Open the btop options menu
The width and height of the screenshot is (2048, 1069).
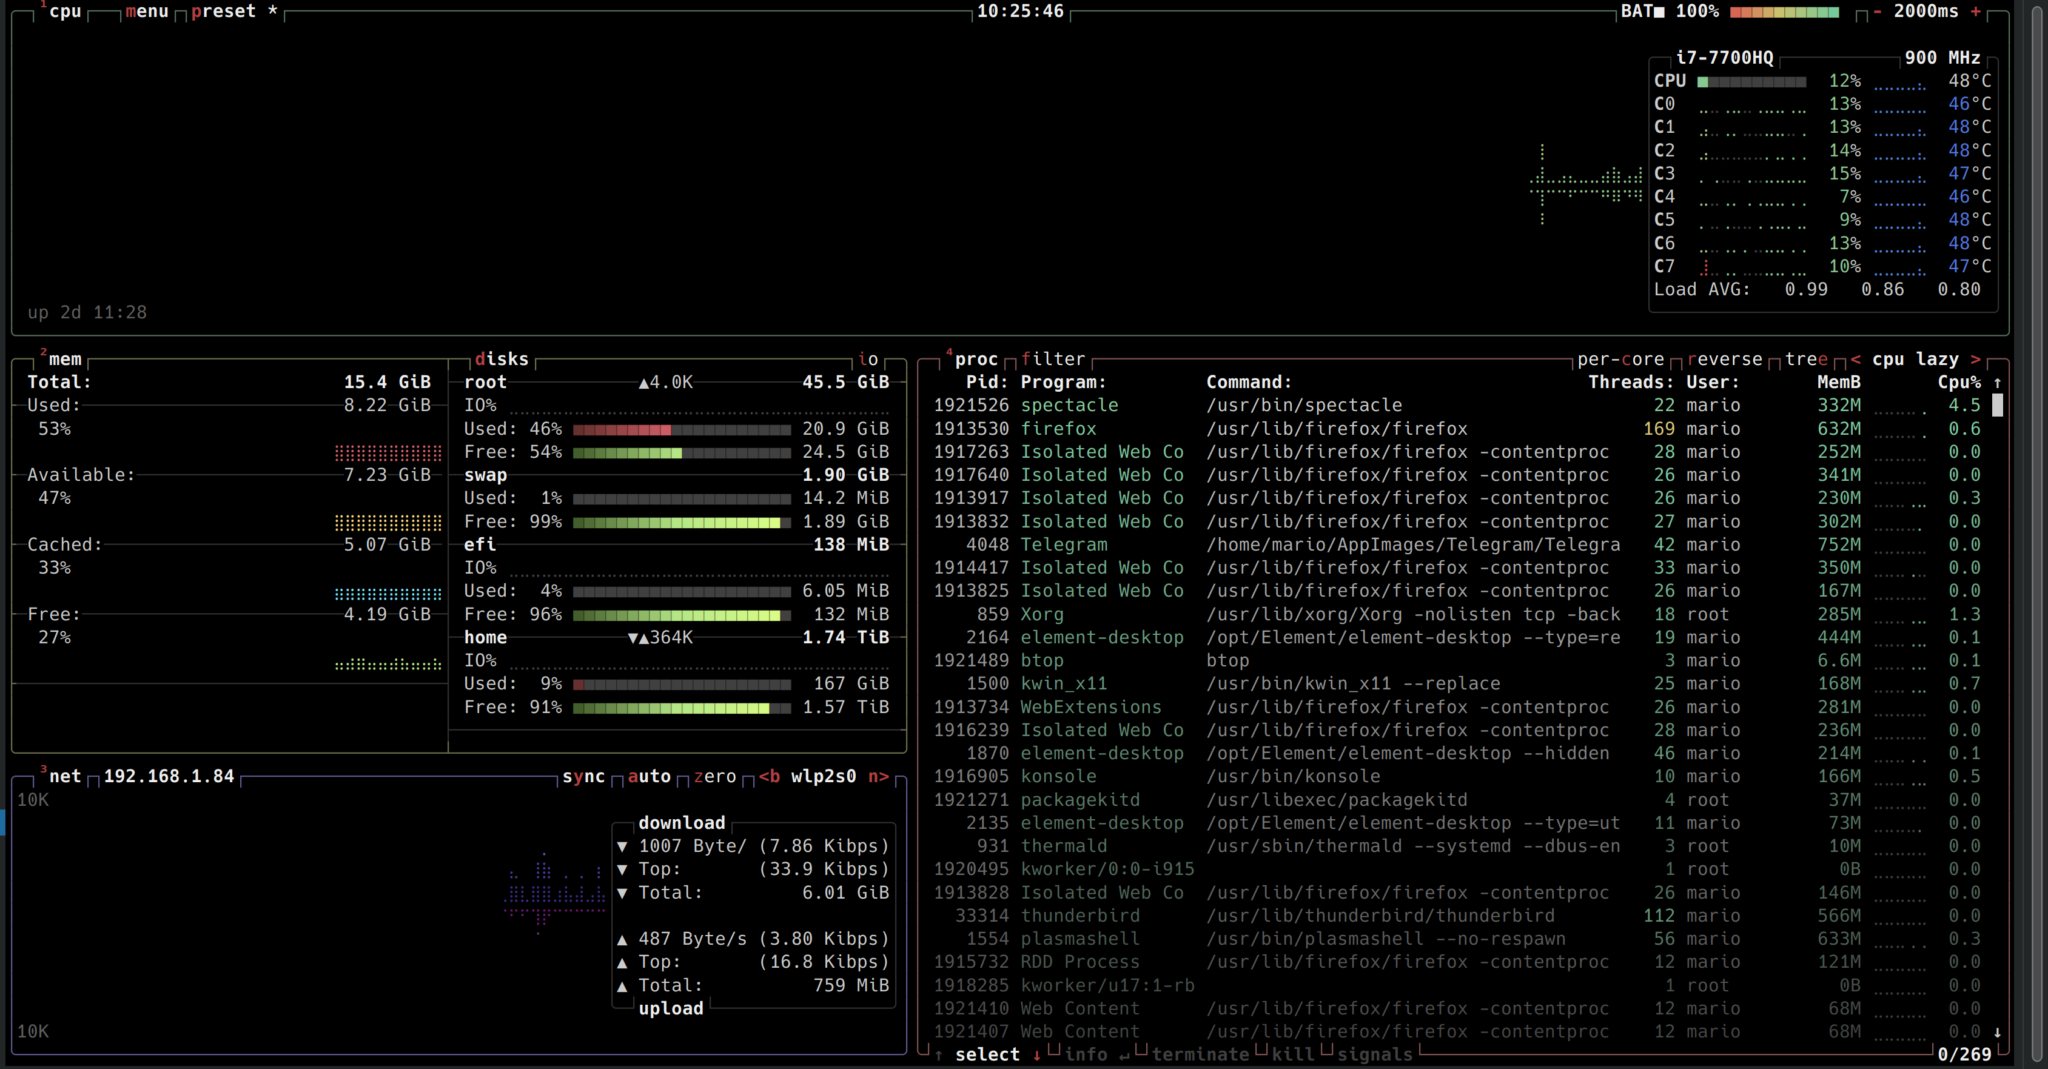pyautogui.click(x=148, y=11)
